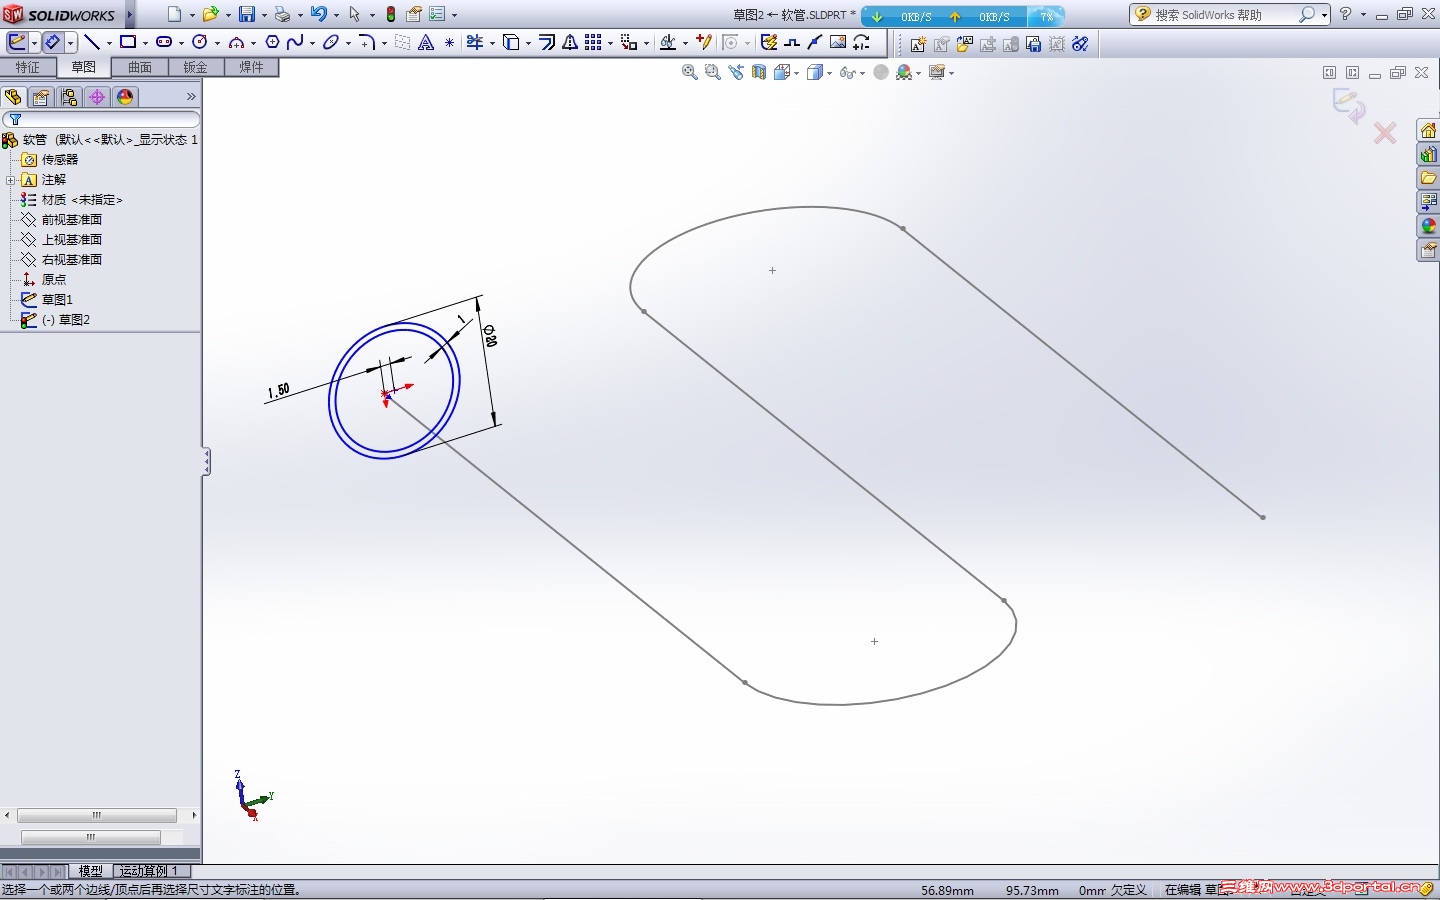Open the DimXpertManager panel tab

coord(97,97)
